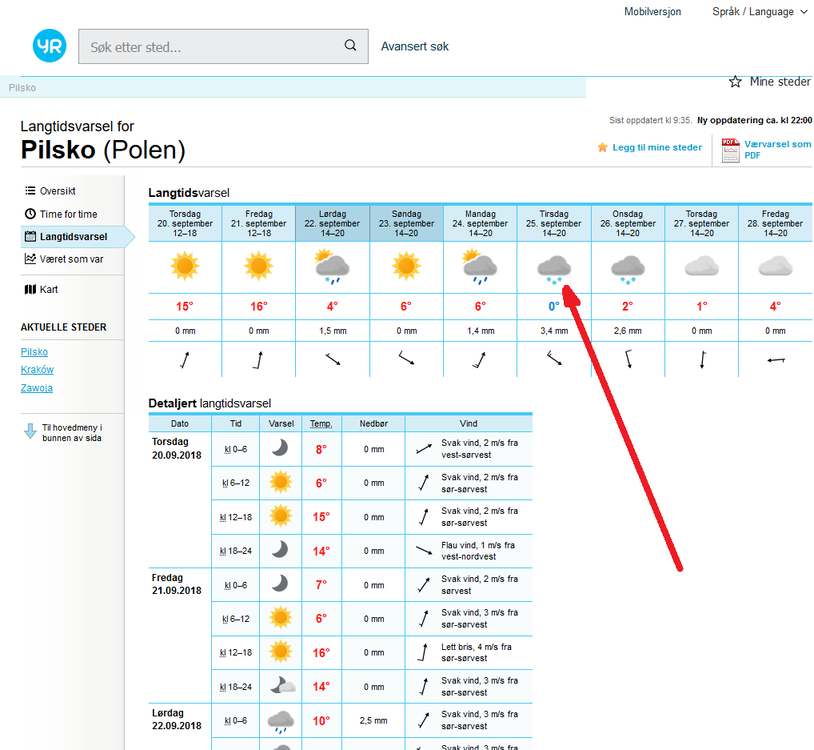Image resolution: width=814 pixels, height=750 pixels.
Task: Click sun icon for Torsdag 20. september
Action: coord(185,266)
